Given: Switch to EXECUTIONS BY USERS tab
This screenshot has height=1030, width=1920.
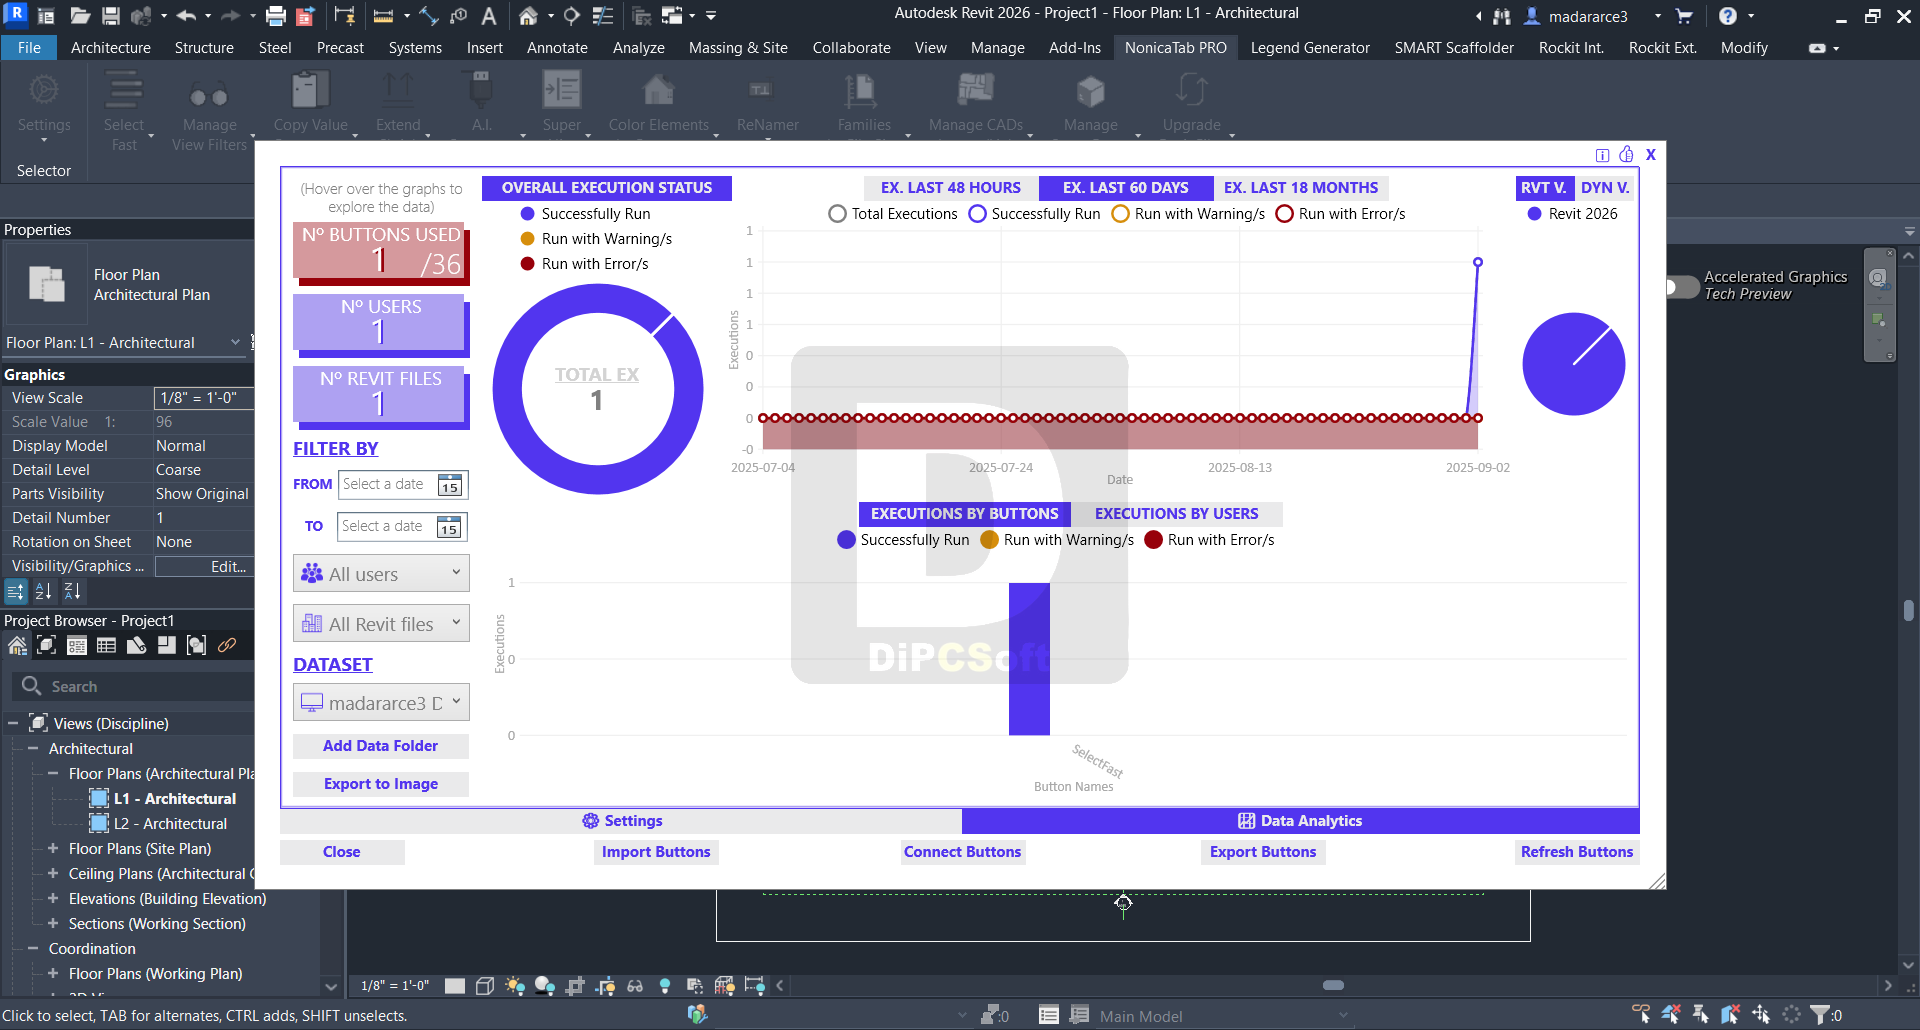Looking at the screenshot, I should click(x=1177, y=514).
